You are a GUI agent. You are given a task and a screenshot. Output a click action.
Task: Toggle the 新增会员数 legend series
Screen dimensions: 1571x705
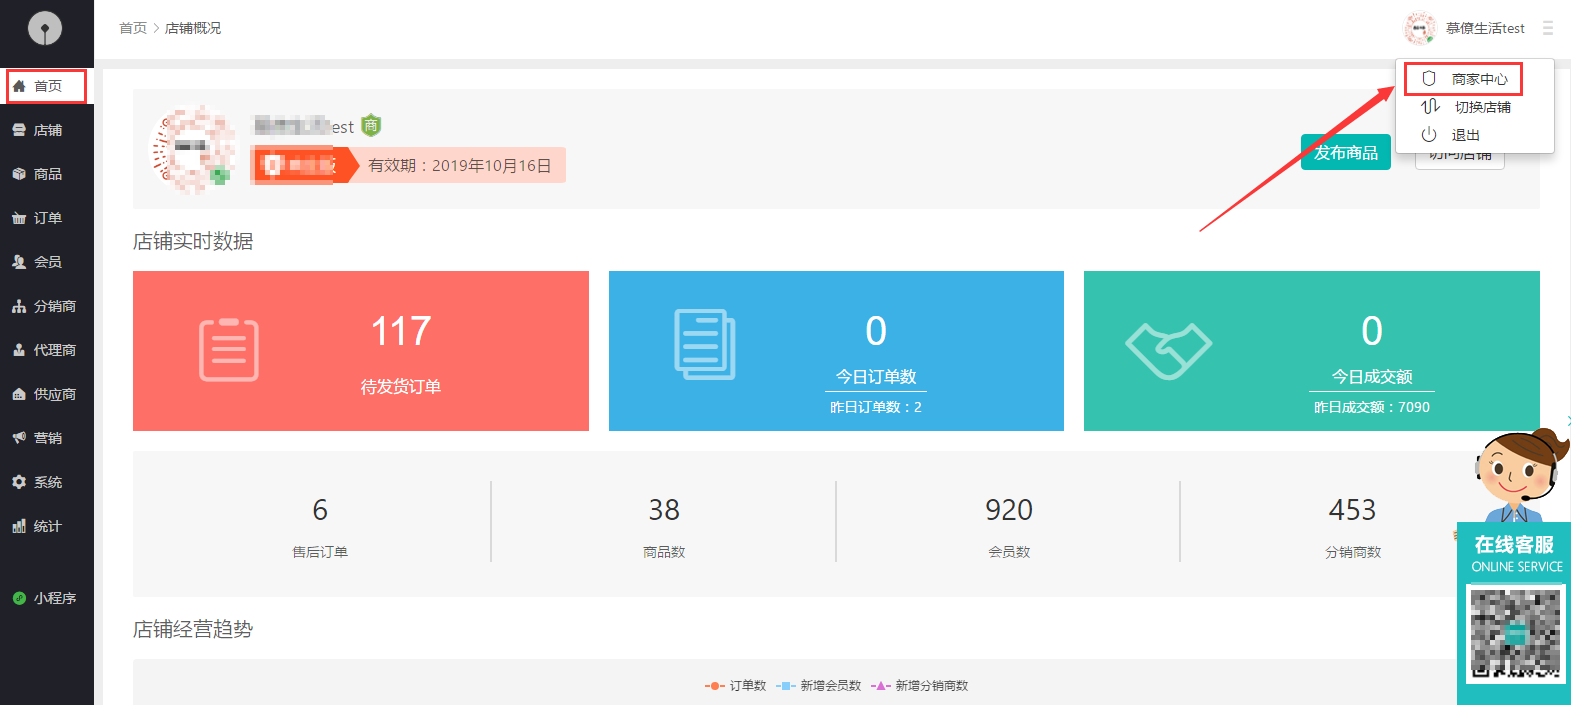[x=819, y=686]
